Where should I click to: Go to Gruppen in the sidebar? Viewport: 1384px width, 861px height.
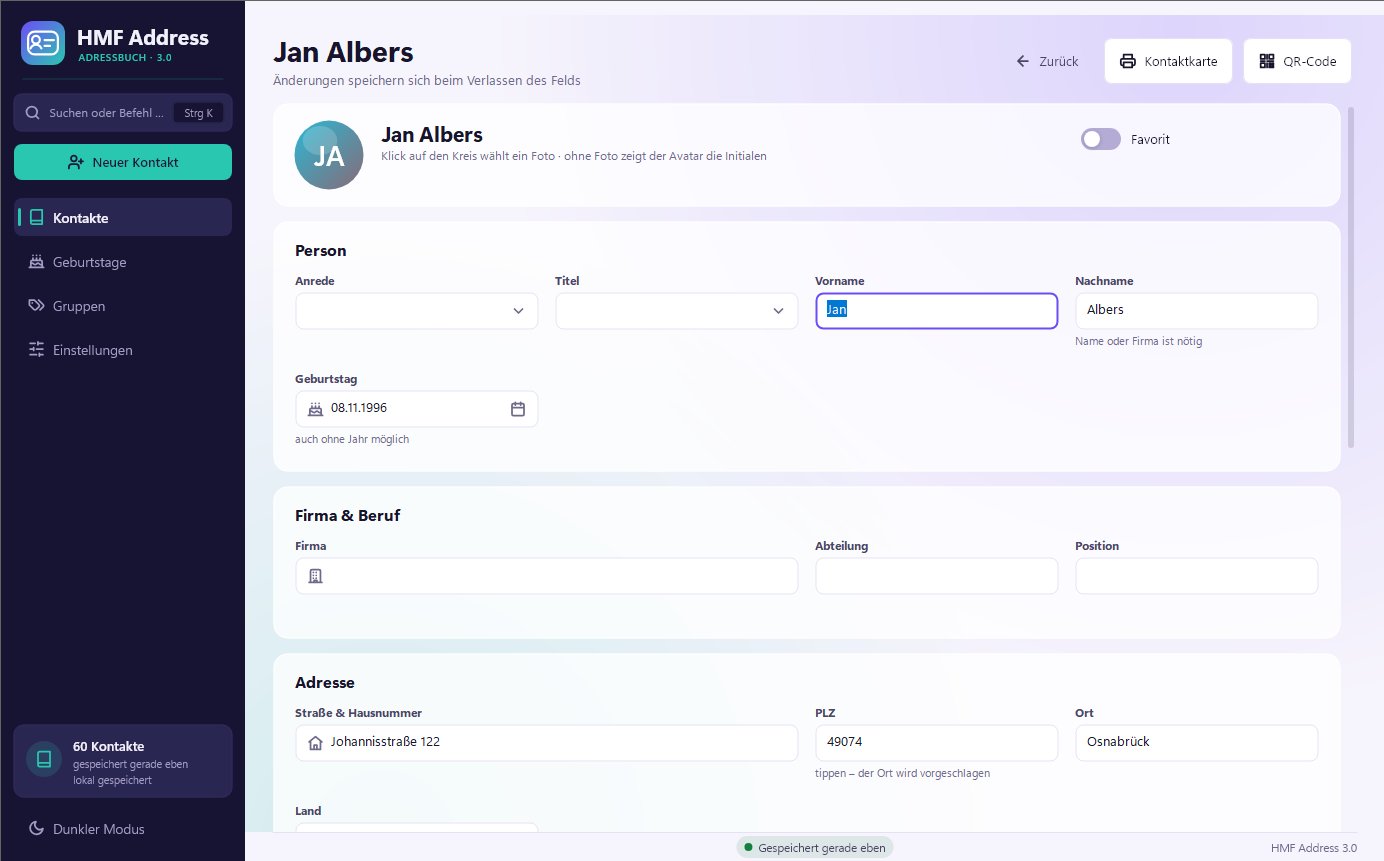[123, 306]
